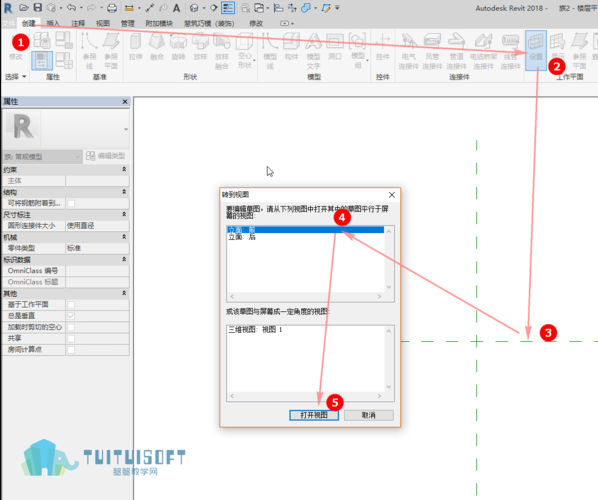The image size is (598, 500).
Task: Click the Measure tool icon in quick access toolbar
Action: [x=129, y=8]
